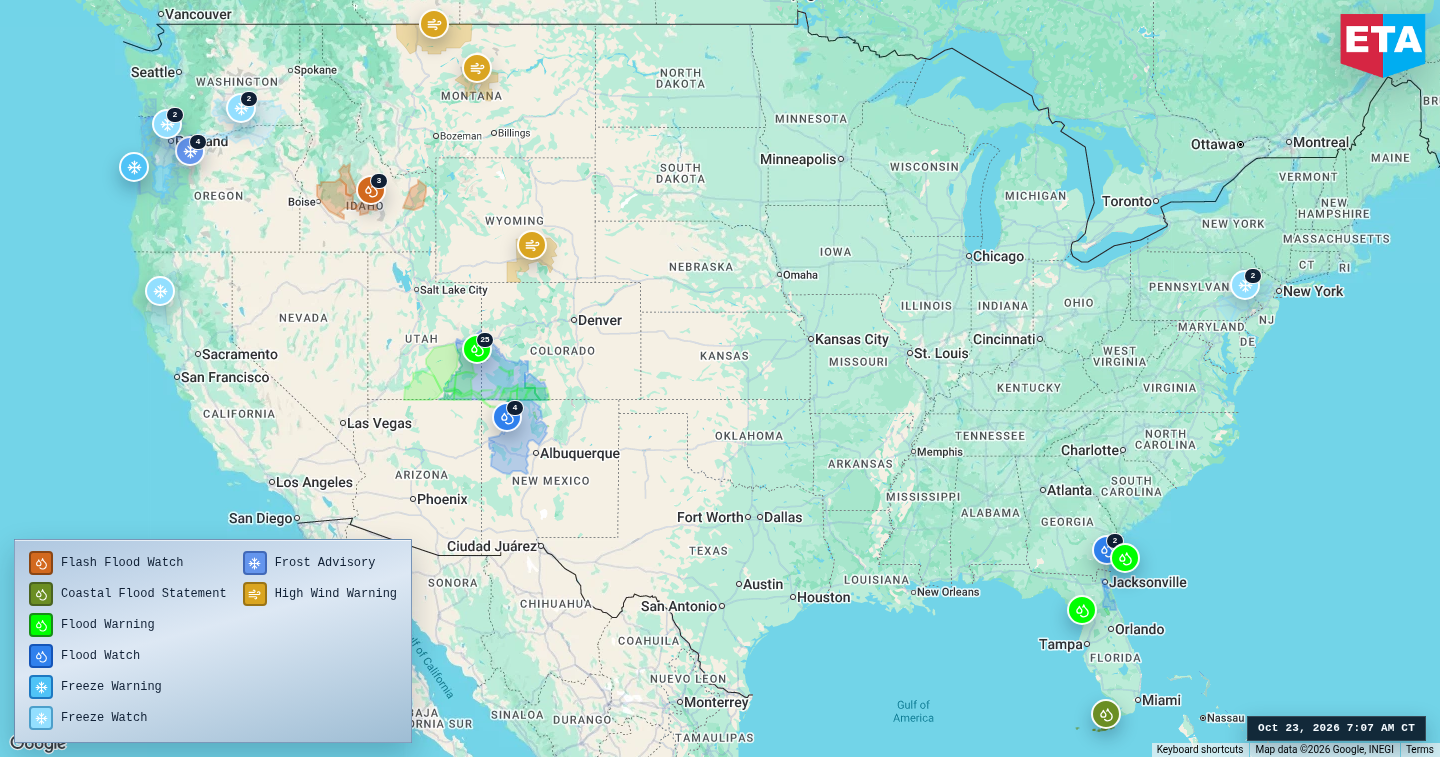Open Keyboard shortcuts
This screenshot has width=1440, height=757.
[1200, 750]
